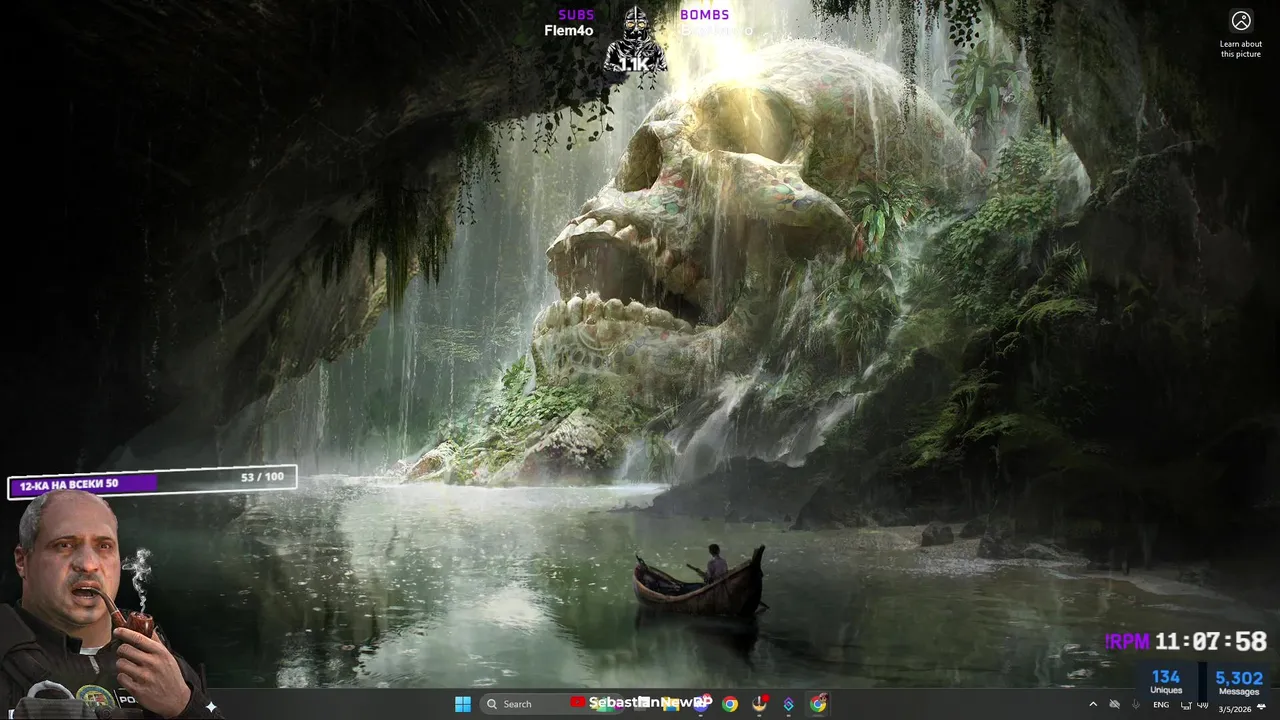Open the first Chrome taskbar icon
The width and height of the screenshot is (1280, 720).
pos(730,704)
